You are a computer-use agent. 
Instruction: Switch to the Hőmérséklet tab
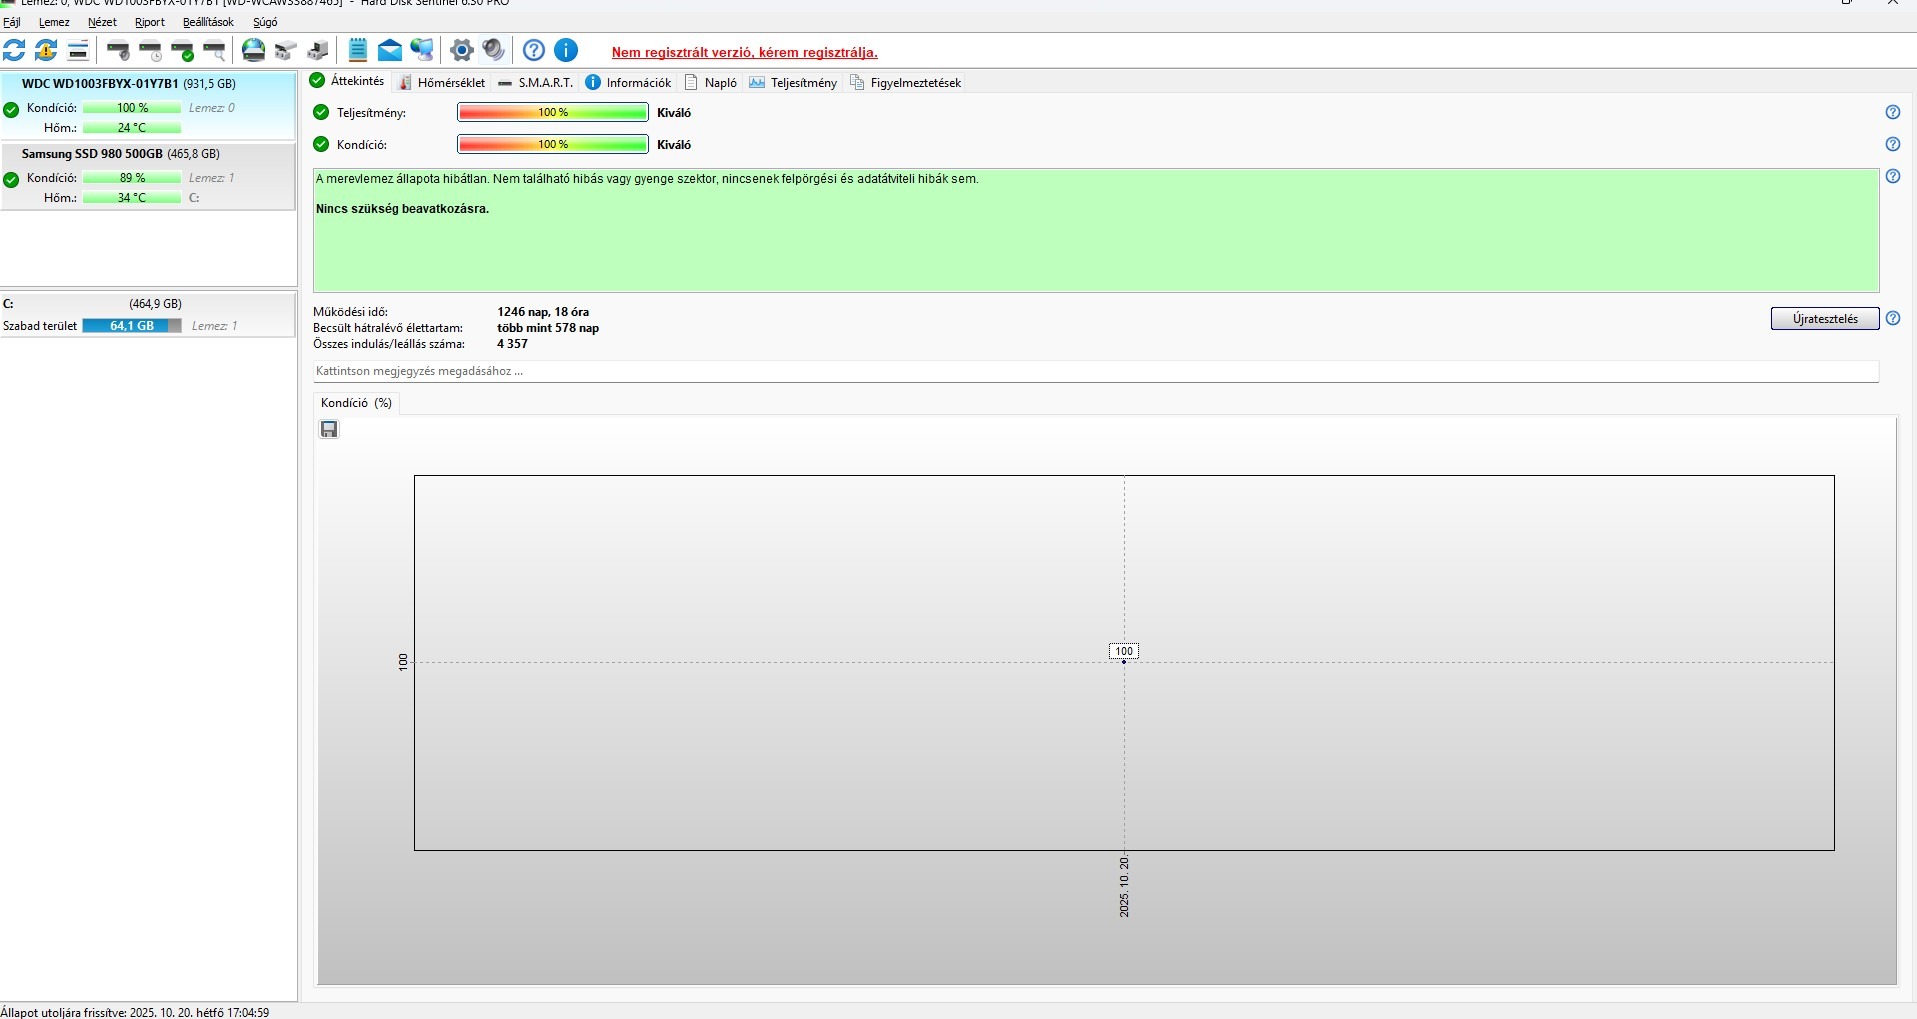coord(442,83)
